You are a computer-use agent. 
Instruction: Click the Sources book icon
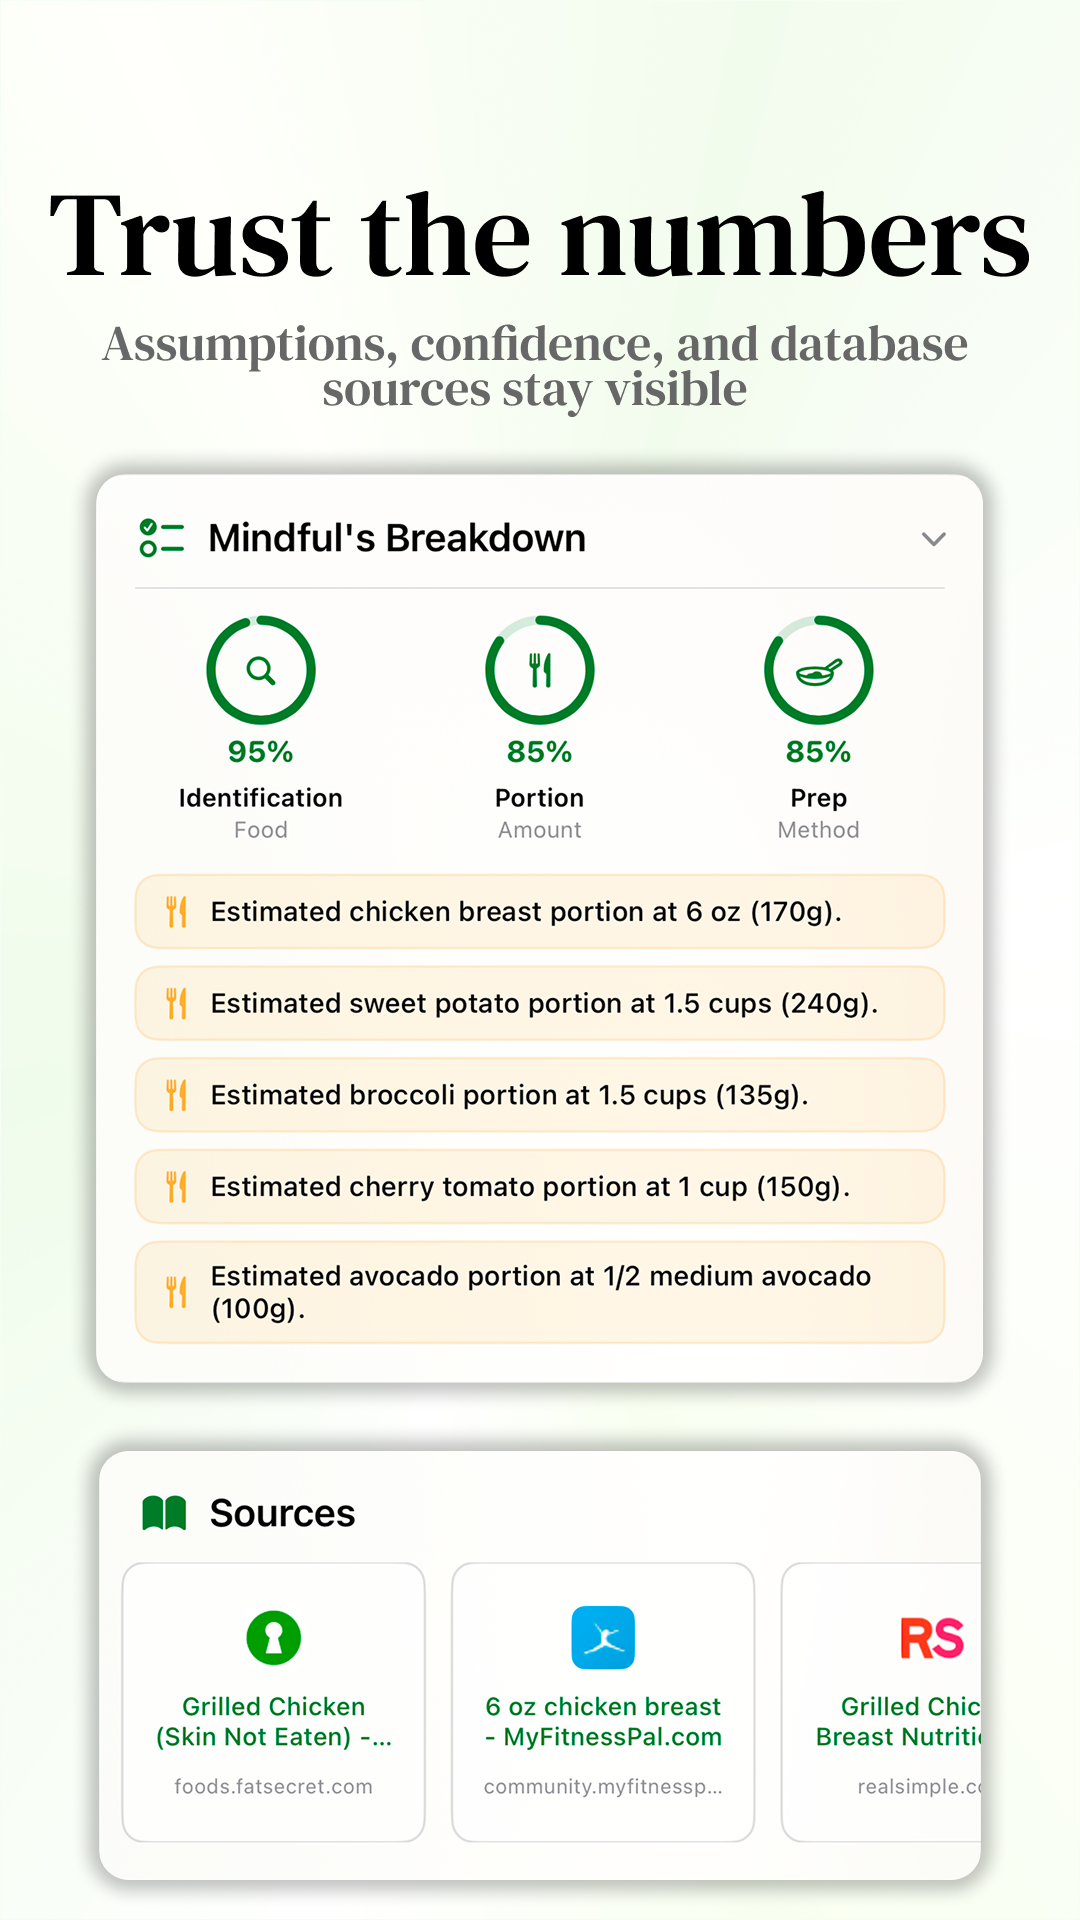[164, 1513]
